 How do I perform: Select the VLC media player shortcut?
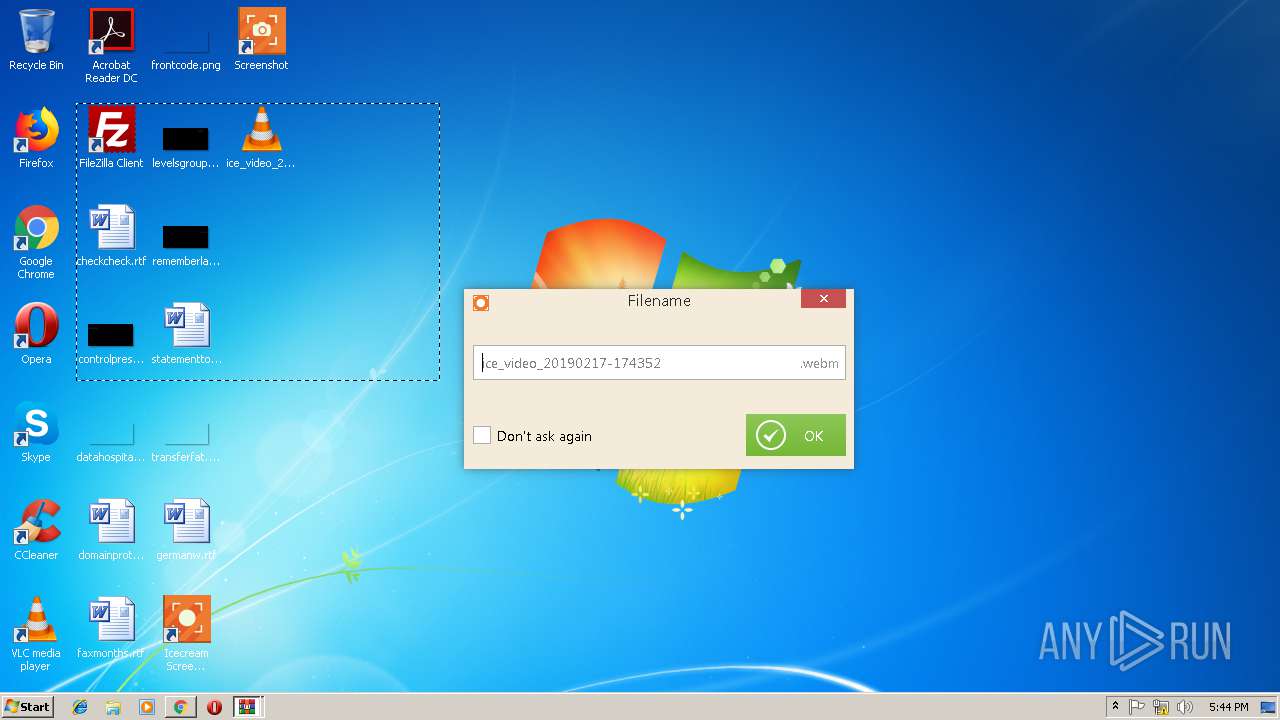[36, 634]
